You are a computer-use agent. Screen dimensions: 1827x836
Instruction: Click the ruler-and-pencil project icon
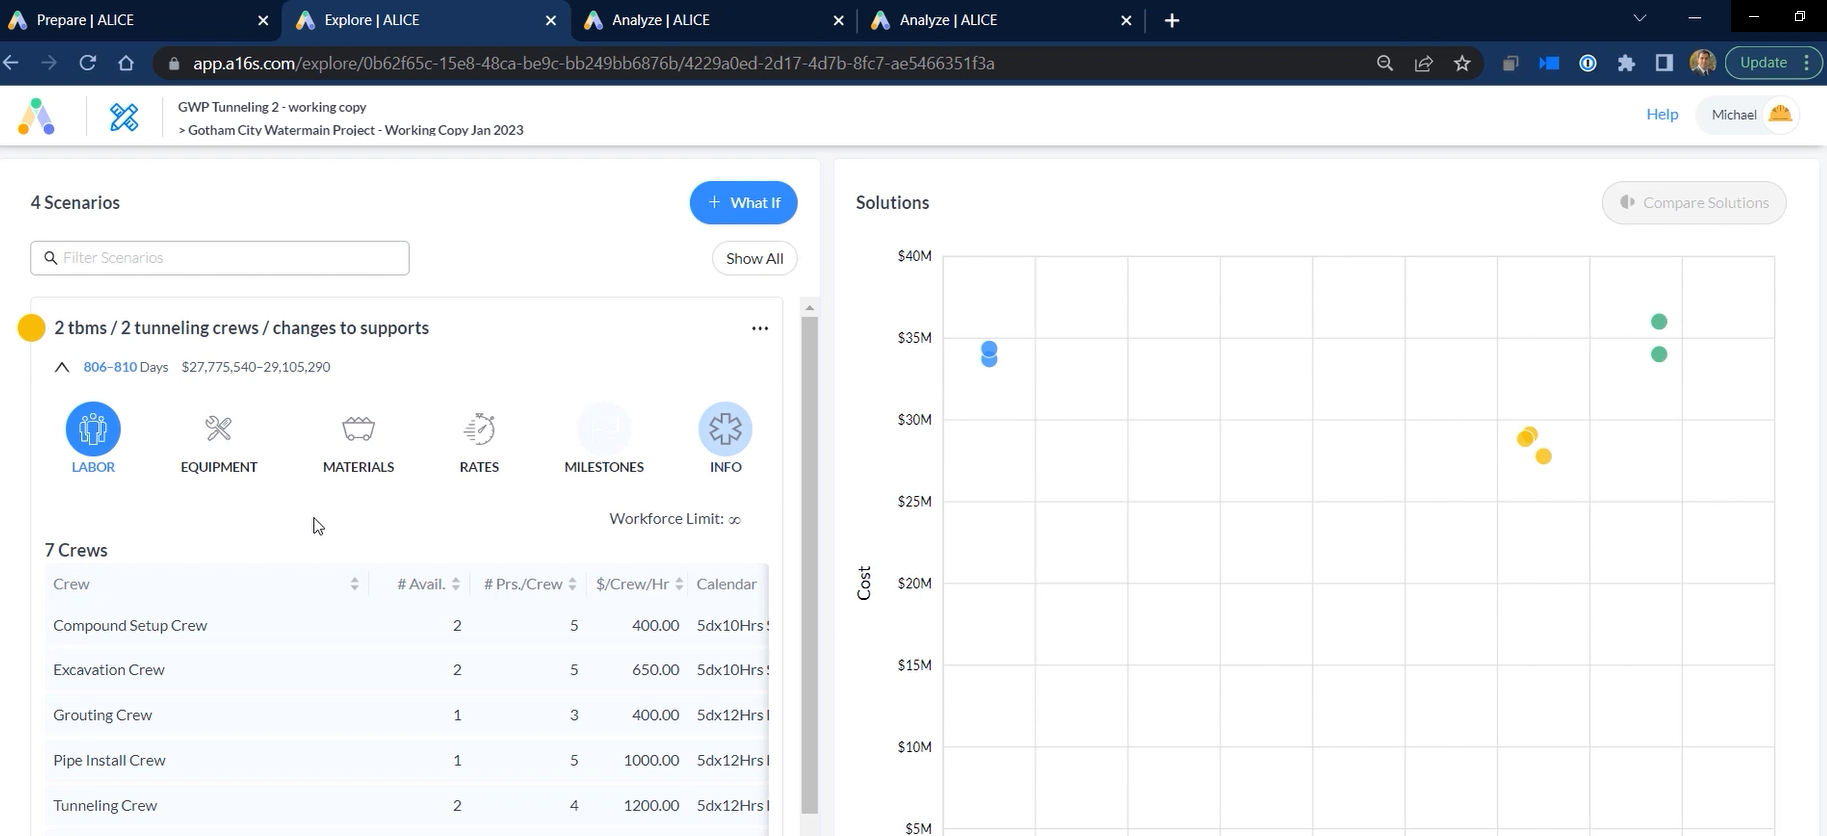[x=124, y=117]
